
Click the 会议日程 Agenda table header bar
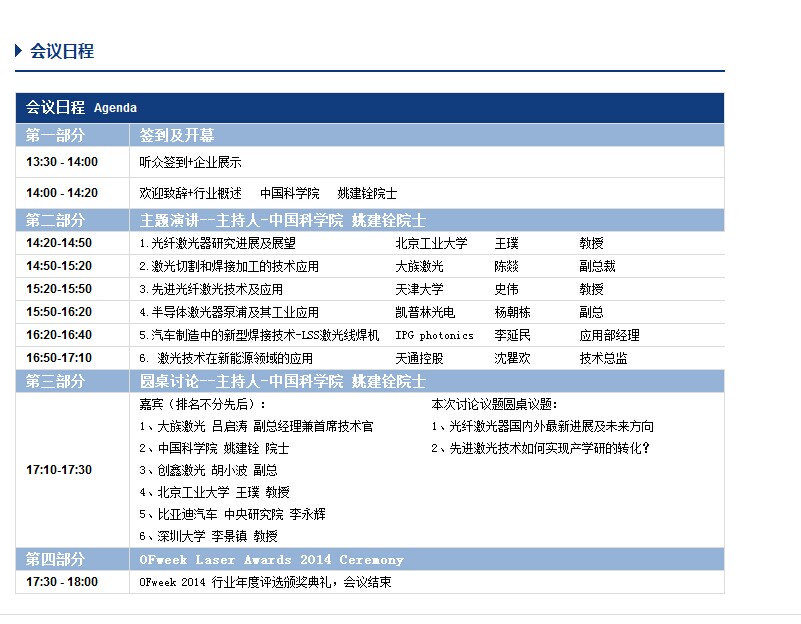coord(370,108)
